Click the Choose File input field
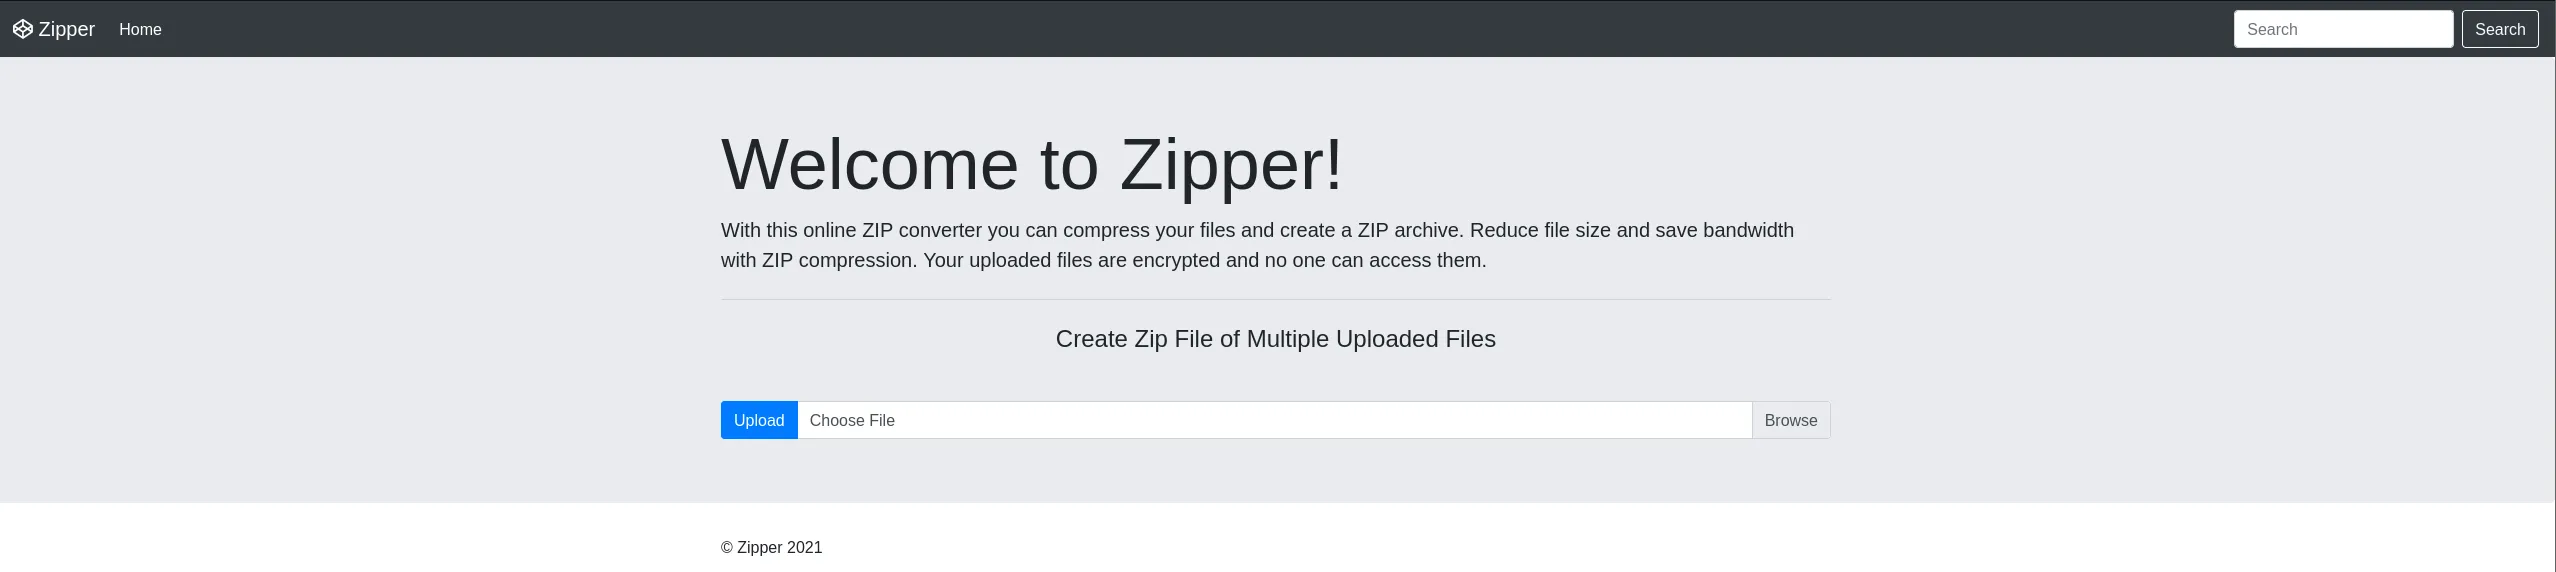Screen dimensions: 2556x572 coord(1275,420)
